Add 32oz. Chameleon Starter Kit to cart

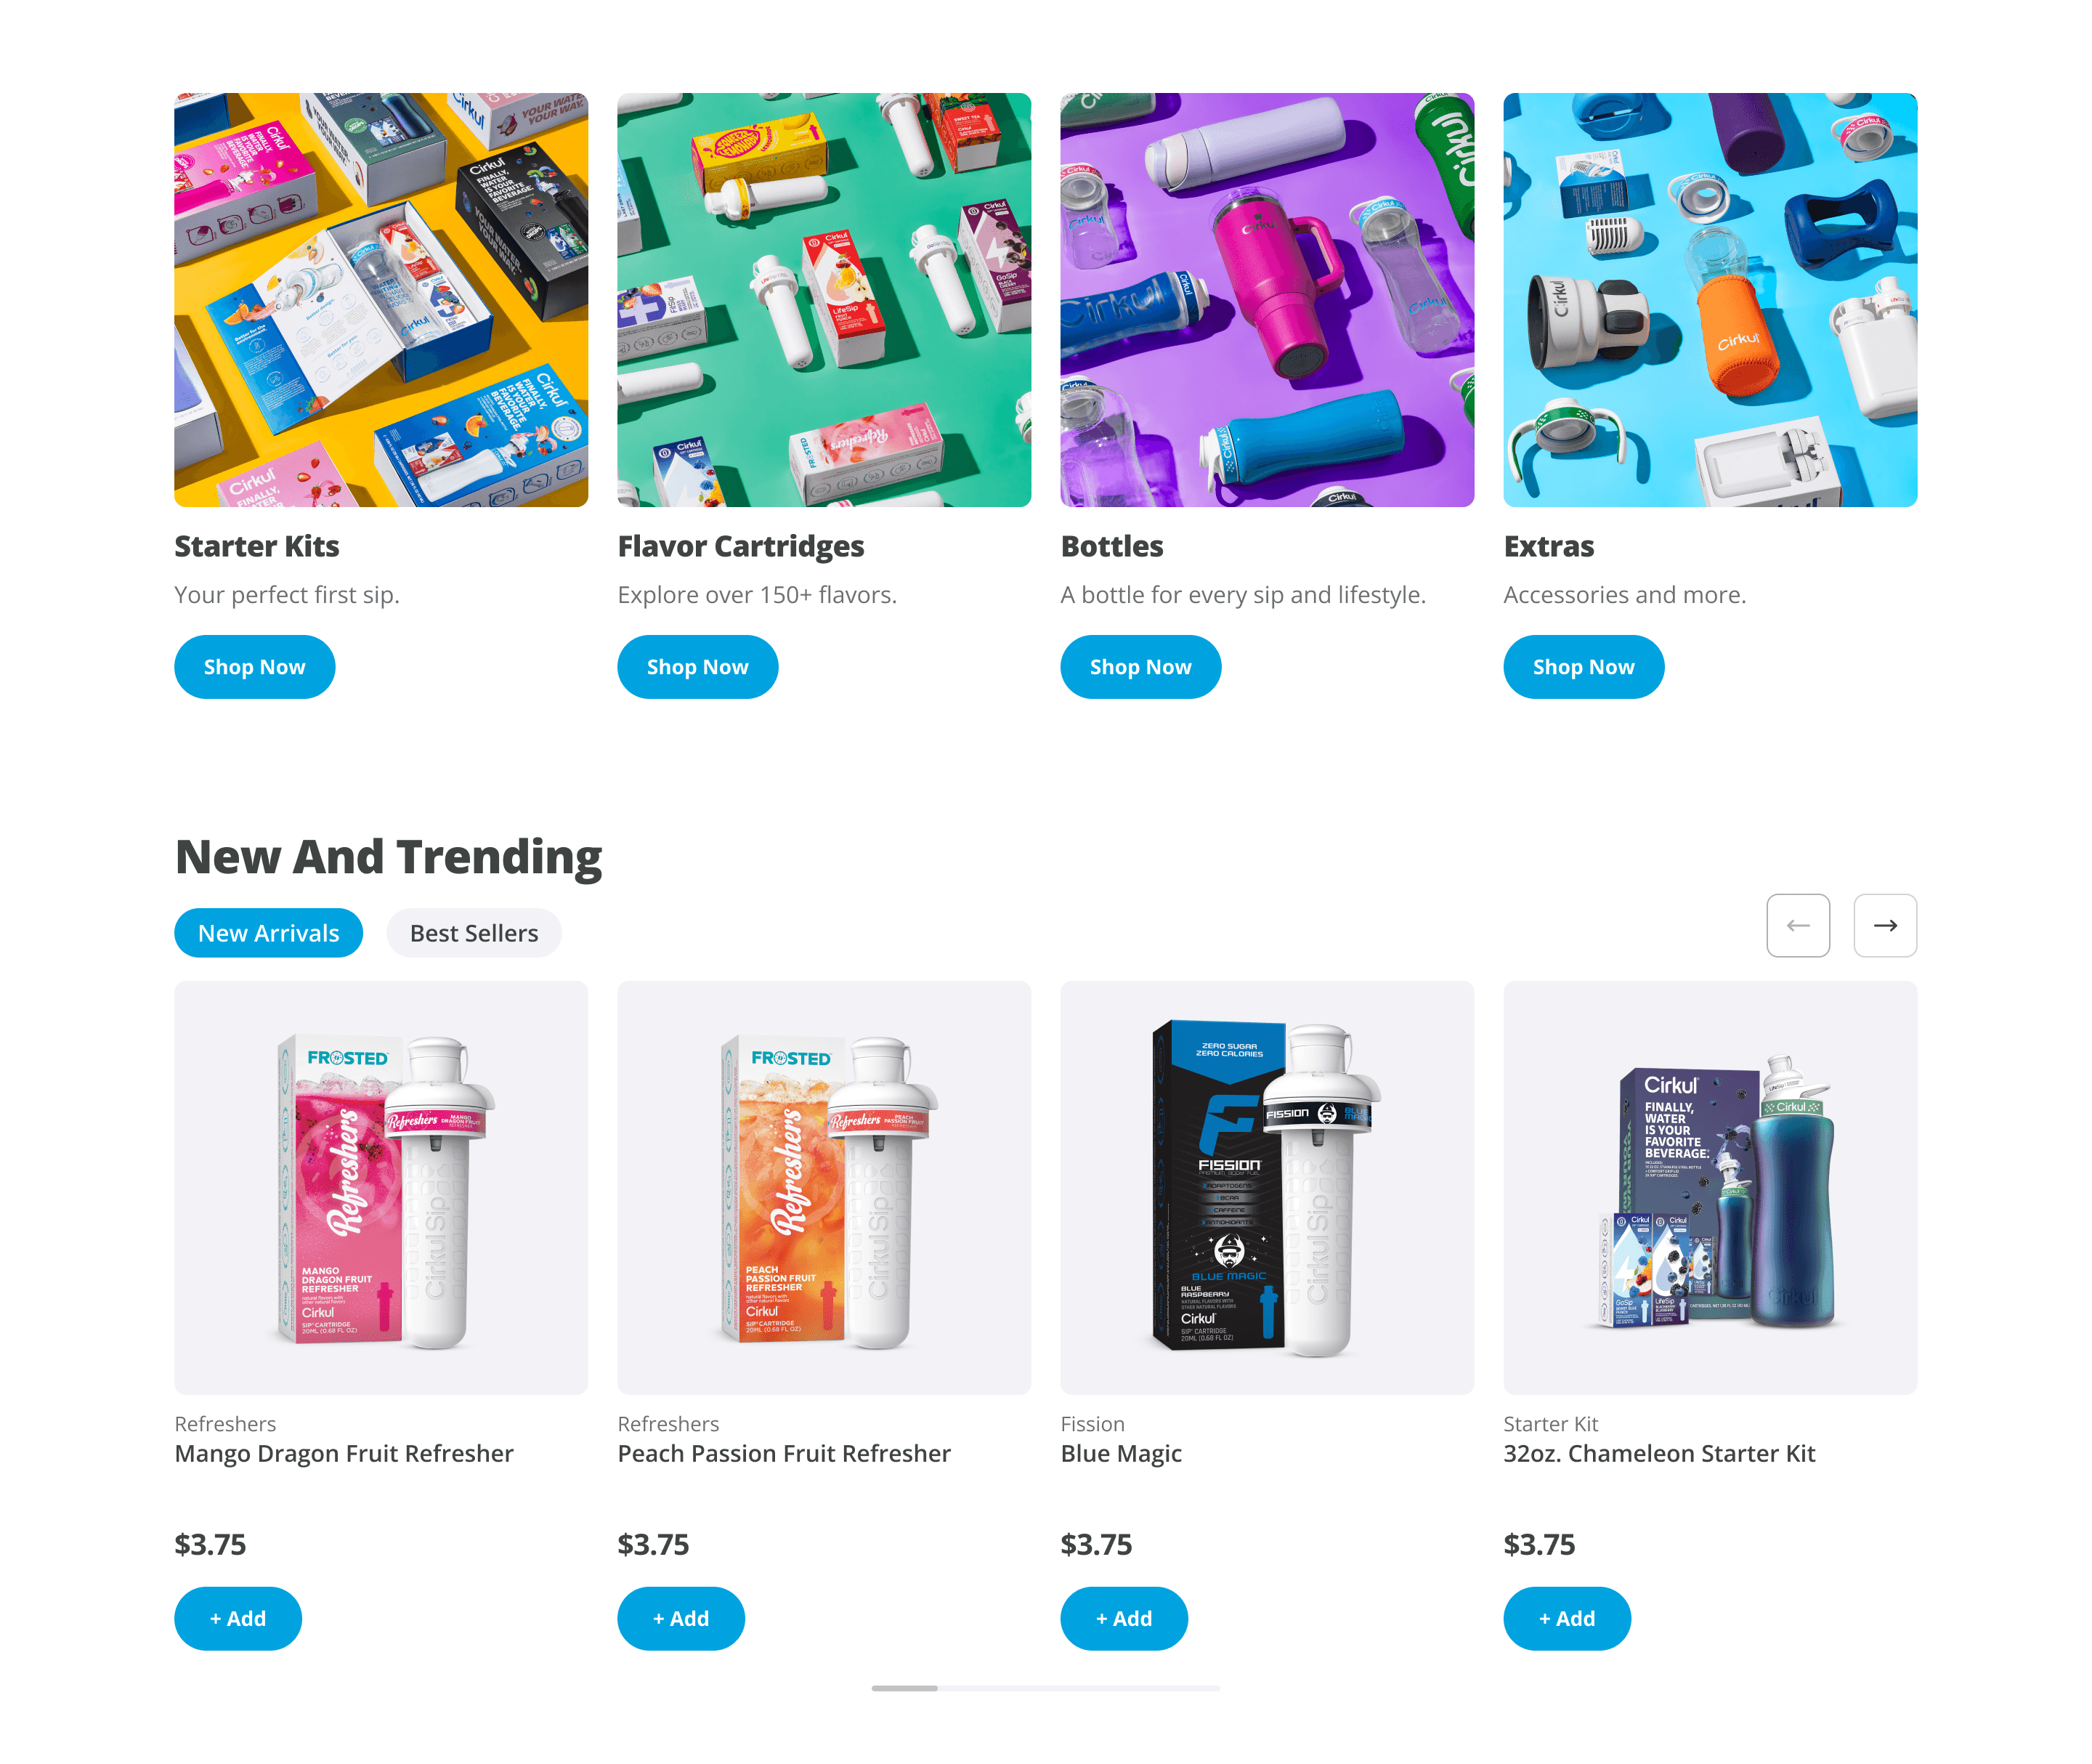point(1567,1618)
